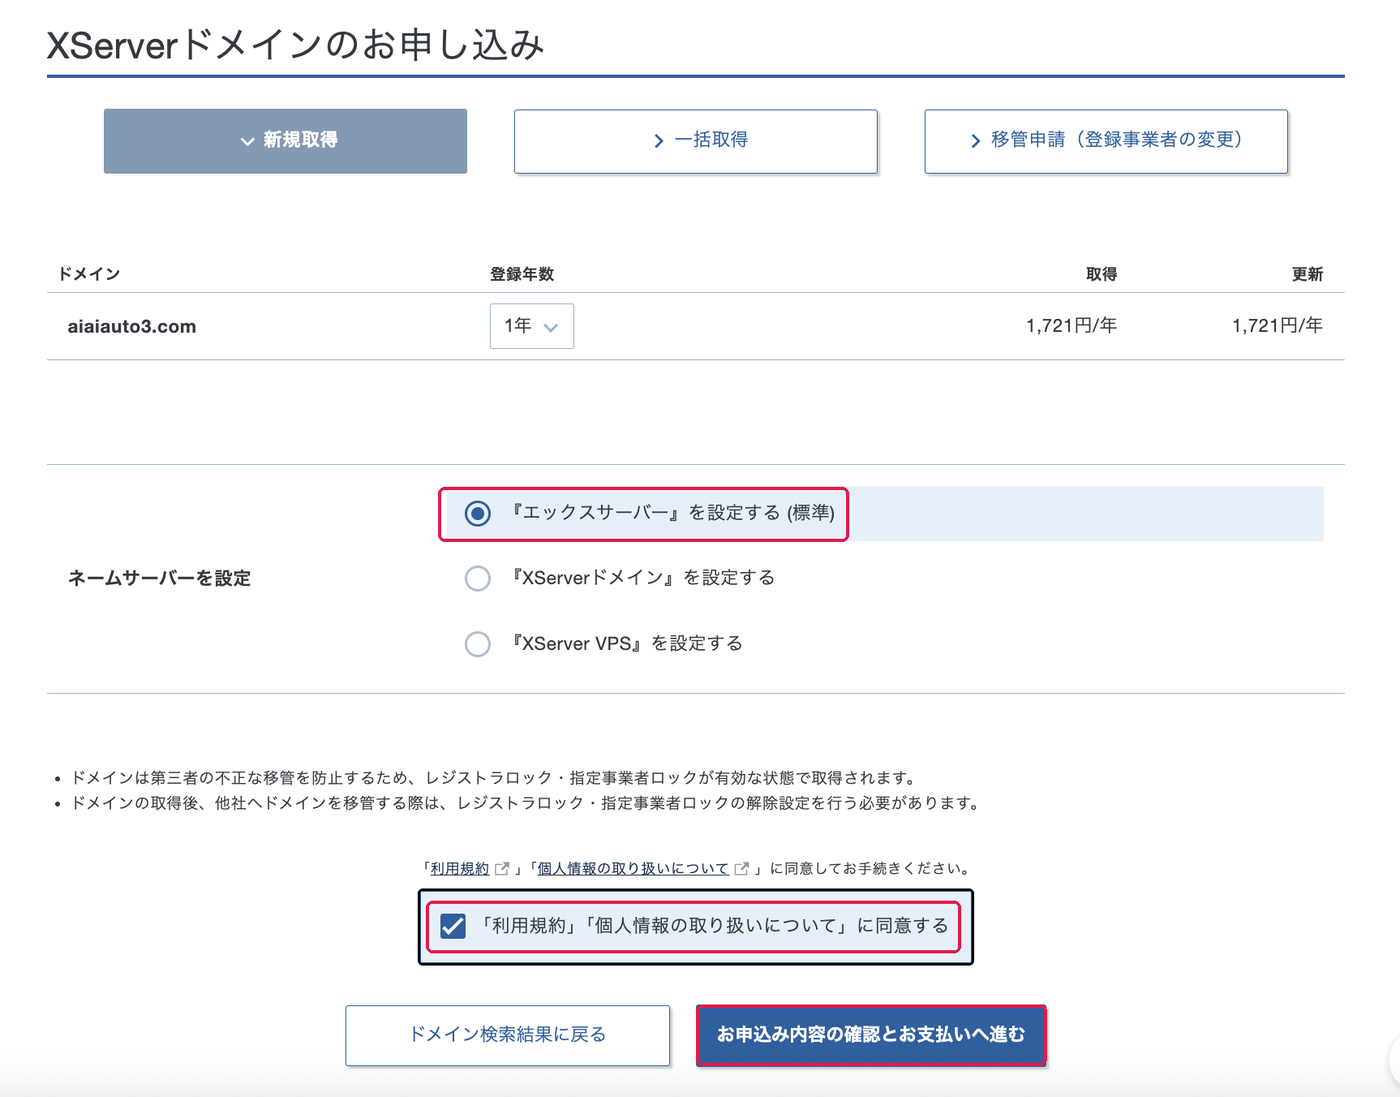Image resolution: width=1400 pixels, height=1097 pixels.
Task: Open the 移管申請（登録事業者の変更）tab
Action: (x=1106, y=141)
